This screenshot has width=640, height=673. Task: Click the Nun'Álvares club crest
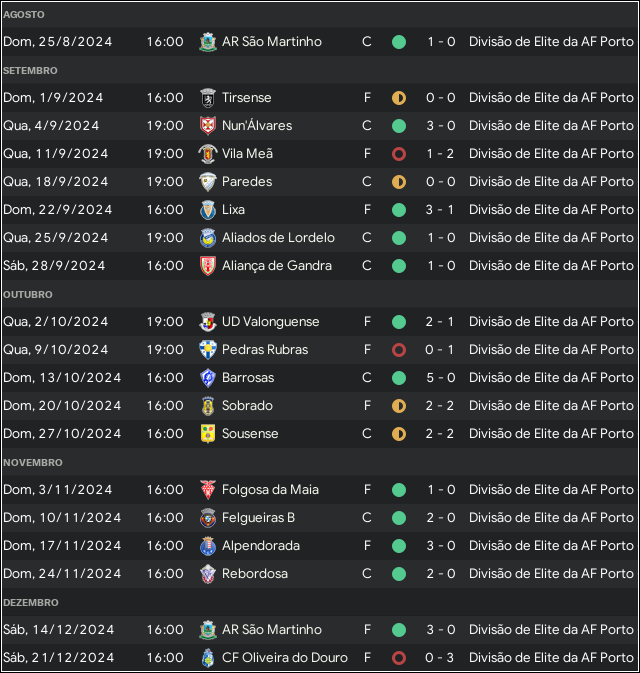coord(208,126)
